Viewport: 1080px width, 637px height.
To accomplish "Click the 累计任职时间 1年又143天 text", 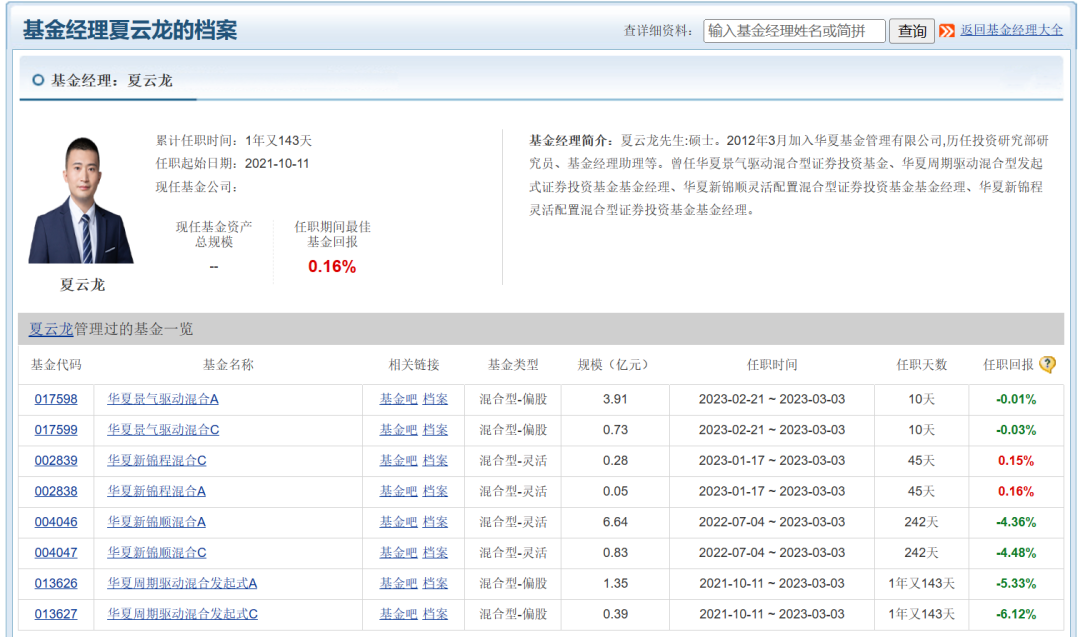I will (x=233, y=140).
